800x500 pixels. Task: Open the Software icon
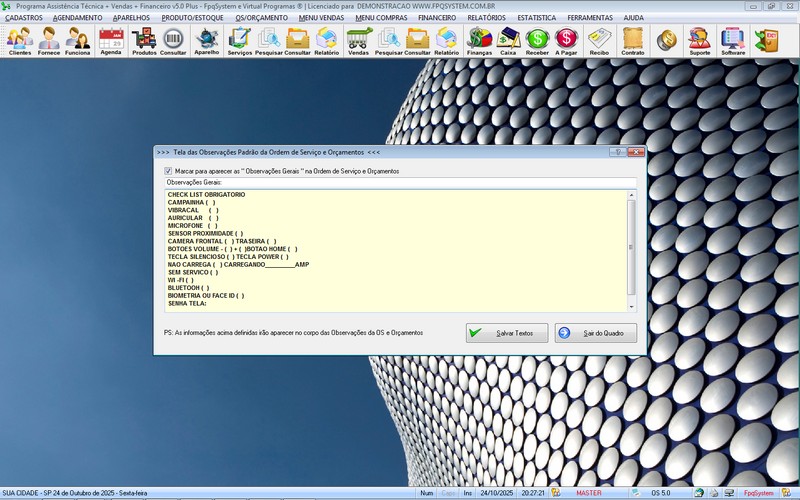coord(733,41)
